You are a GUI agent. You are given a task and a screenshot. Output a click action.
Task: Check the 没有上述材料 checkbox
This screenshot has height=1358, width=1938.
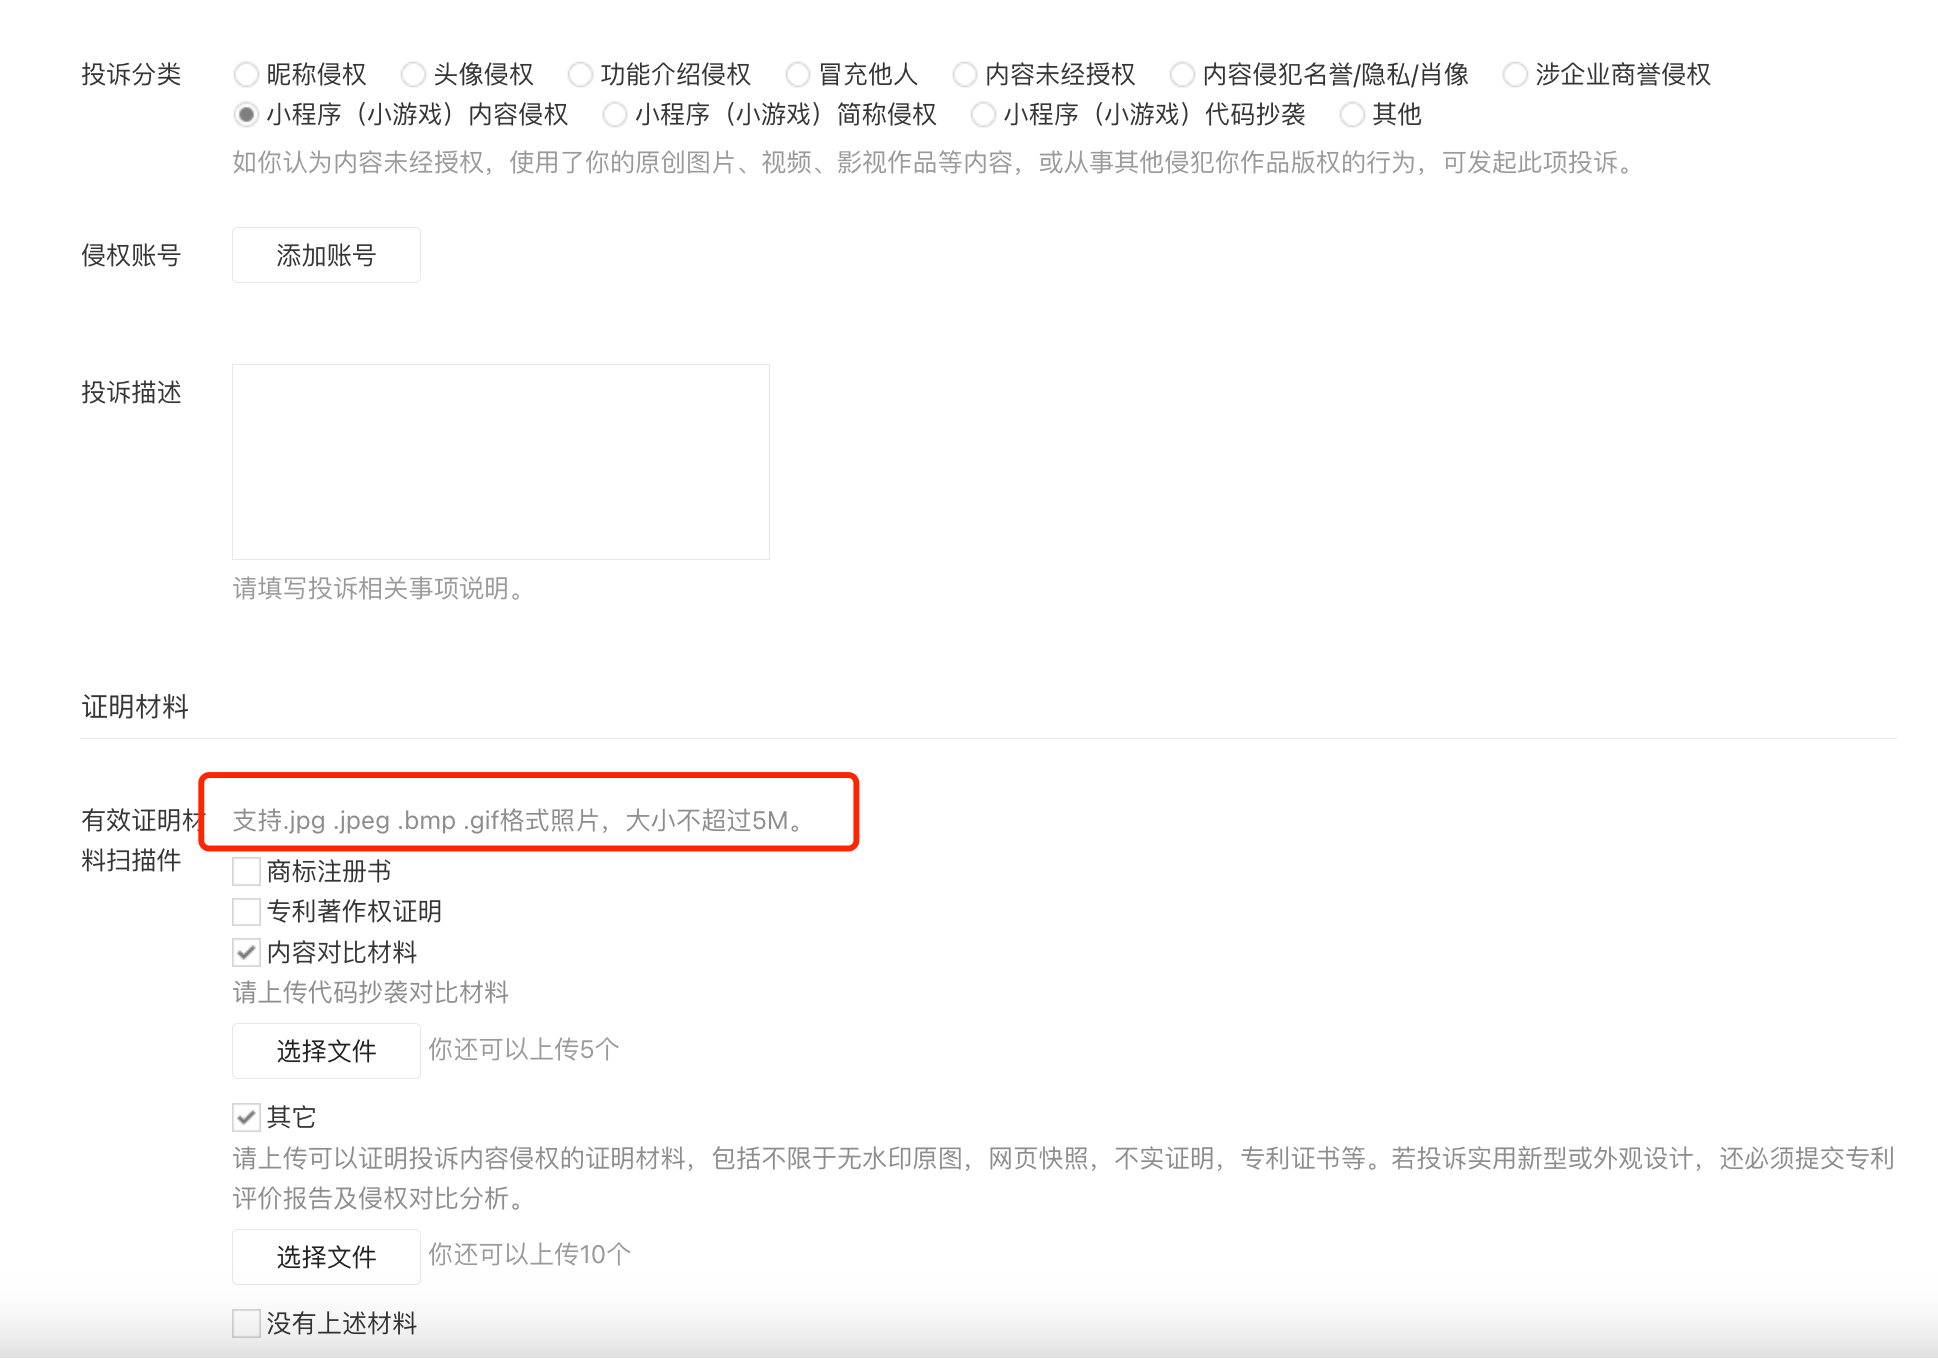point(246,1324)
